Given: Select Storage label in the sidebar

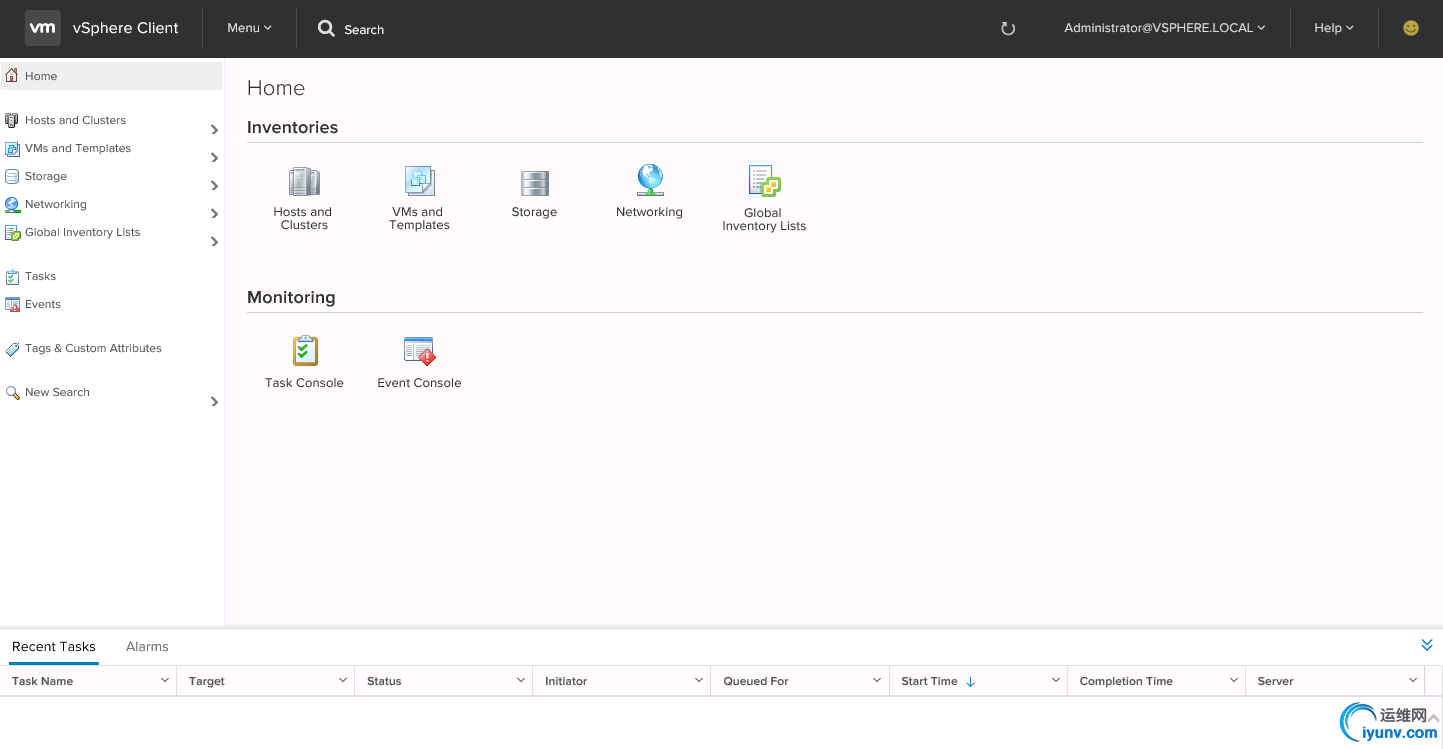Looking at the screenshot, I should point(46,176).
